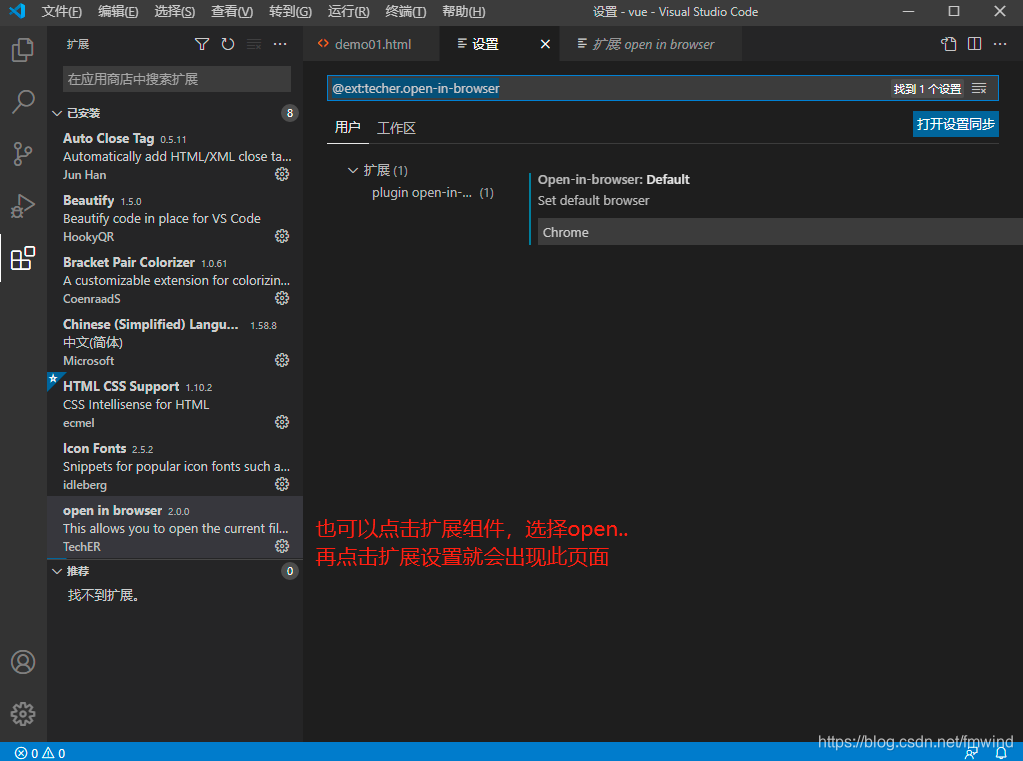Open gear menu for open in browser
The image size is (1023, 761).
(282, 546)
